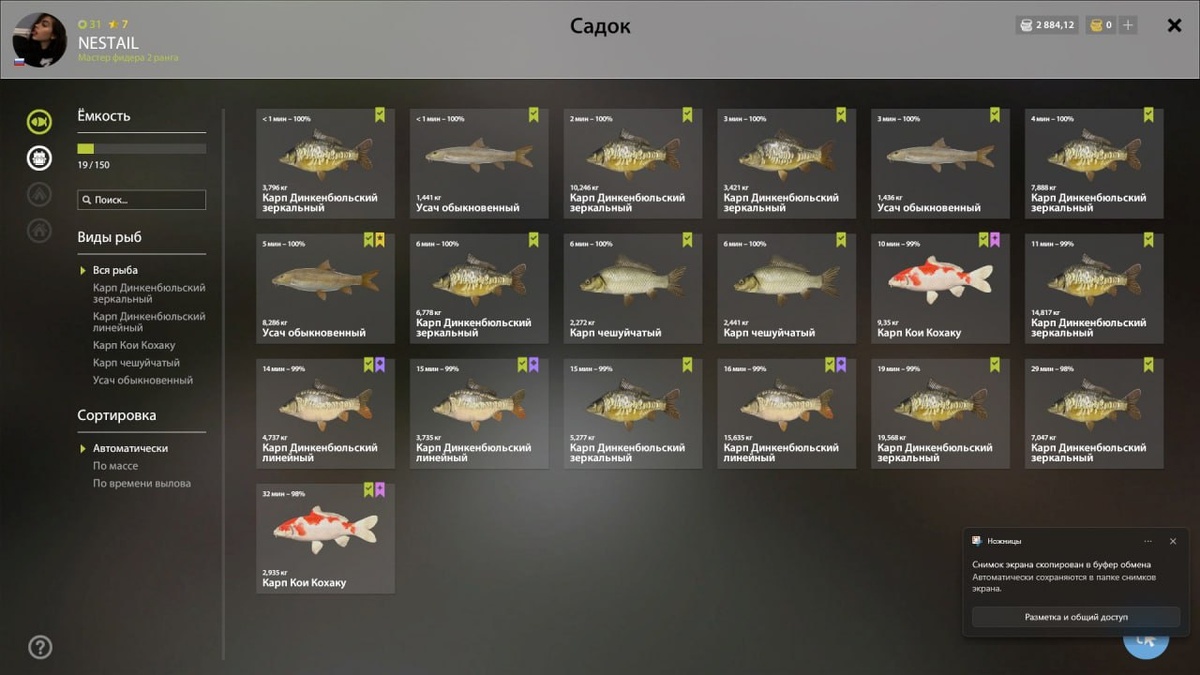Close the Садок window with the X
This screenshot has width=1200, height=675.
pos(1174,25)
